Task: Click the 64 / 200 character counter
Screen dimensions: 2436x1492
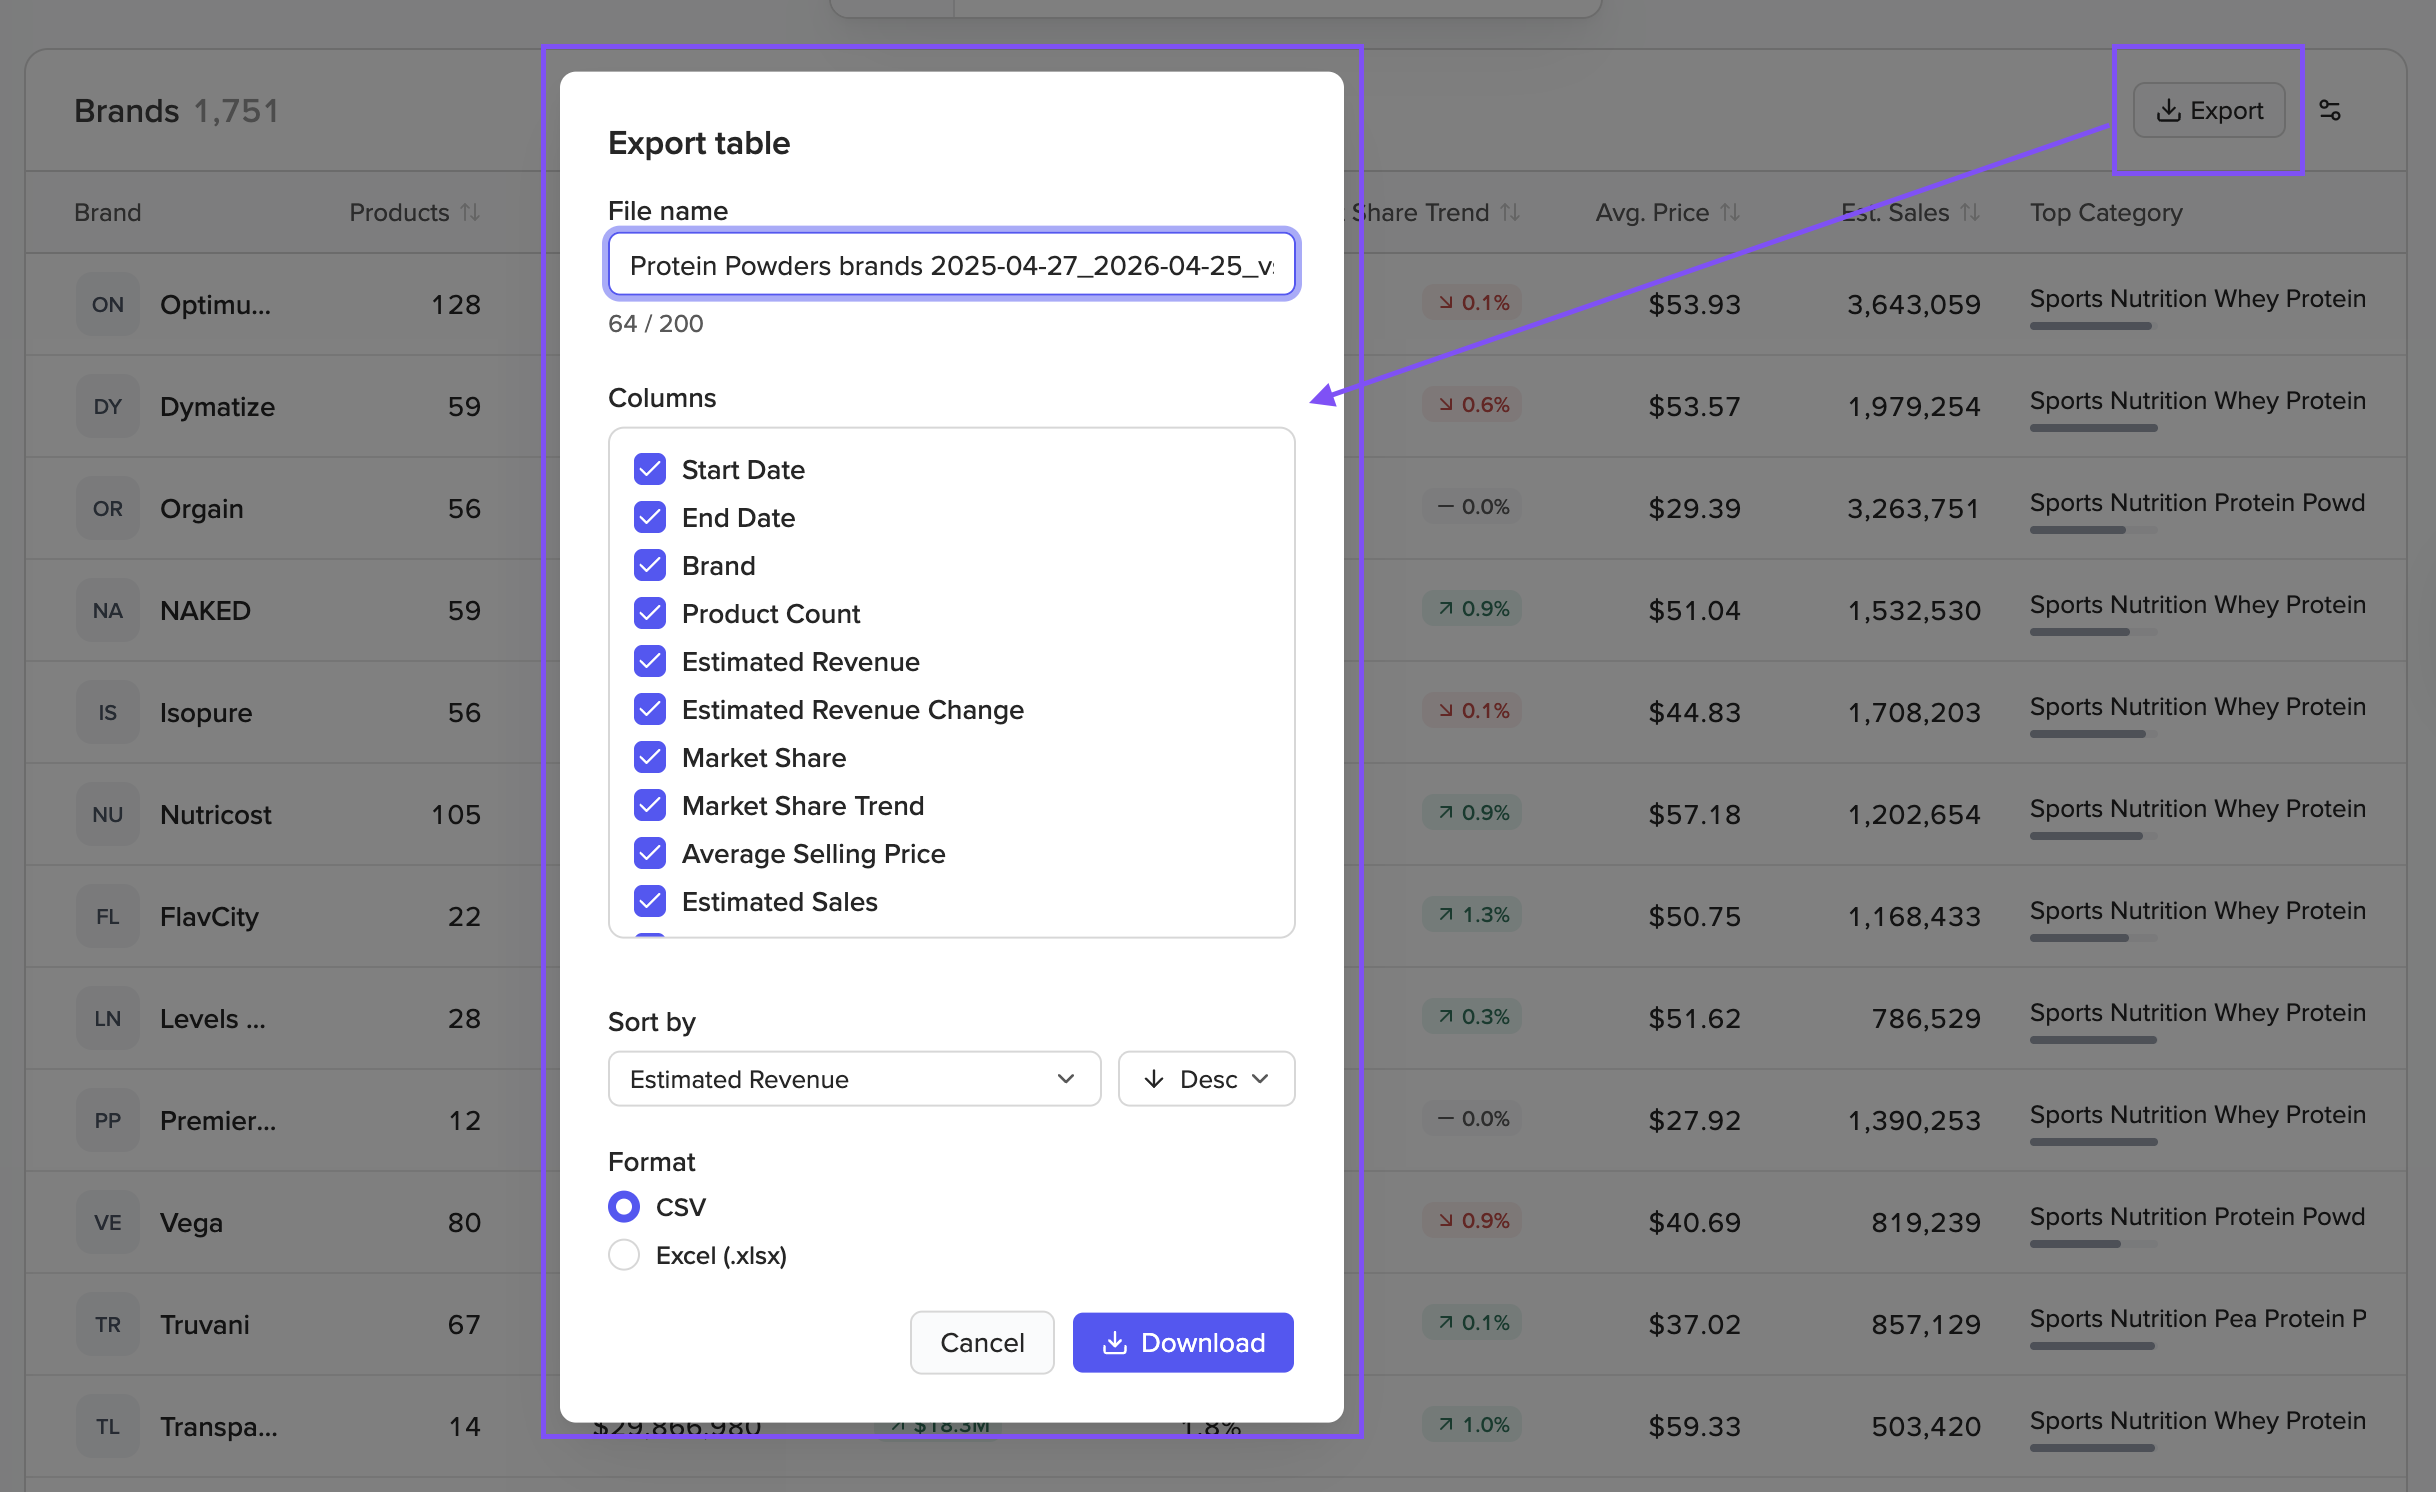Action: coord(655,324)
